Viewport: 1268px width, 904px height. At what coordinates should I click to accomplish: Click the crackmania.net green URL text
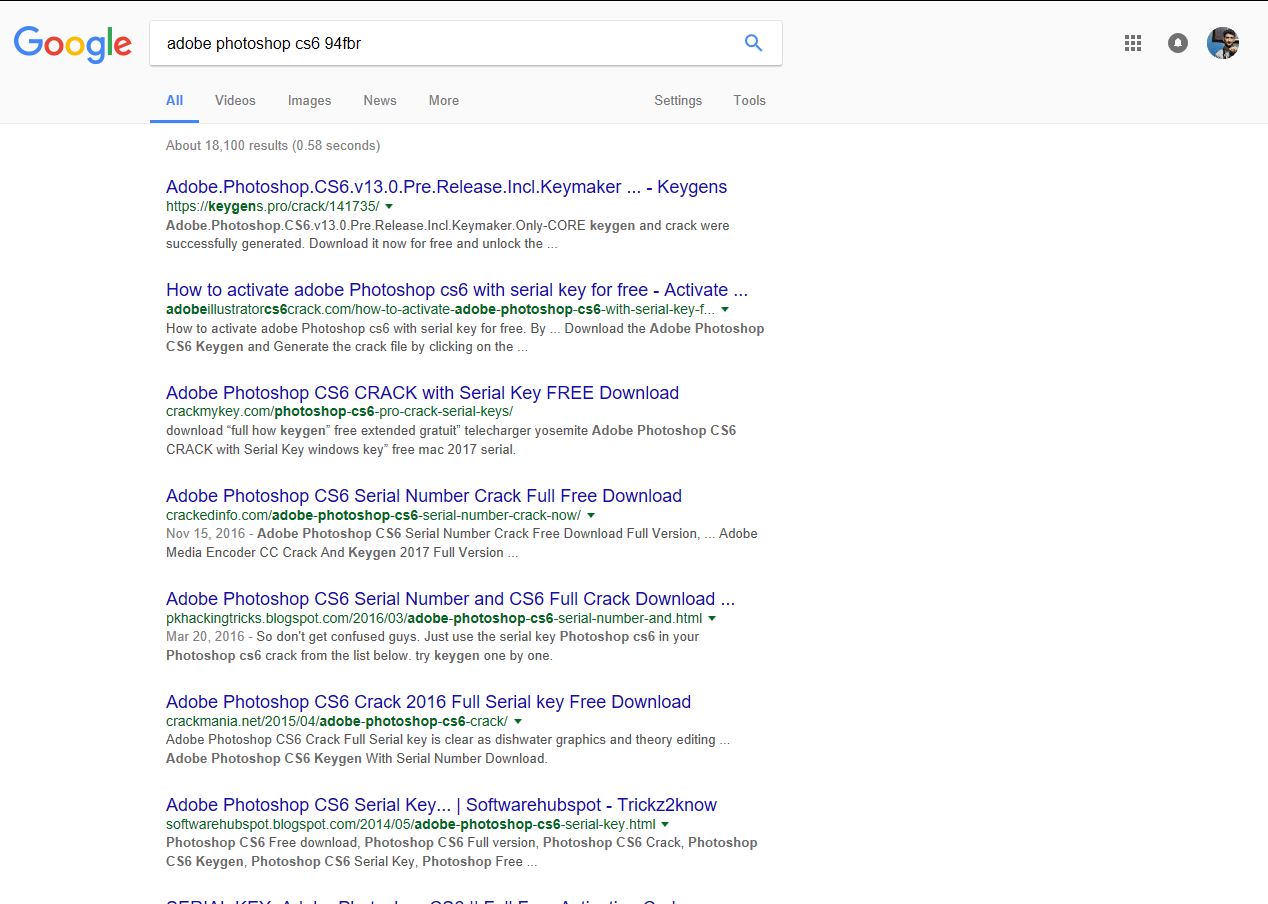click(x=337, y=721)
